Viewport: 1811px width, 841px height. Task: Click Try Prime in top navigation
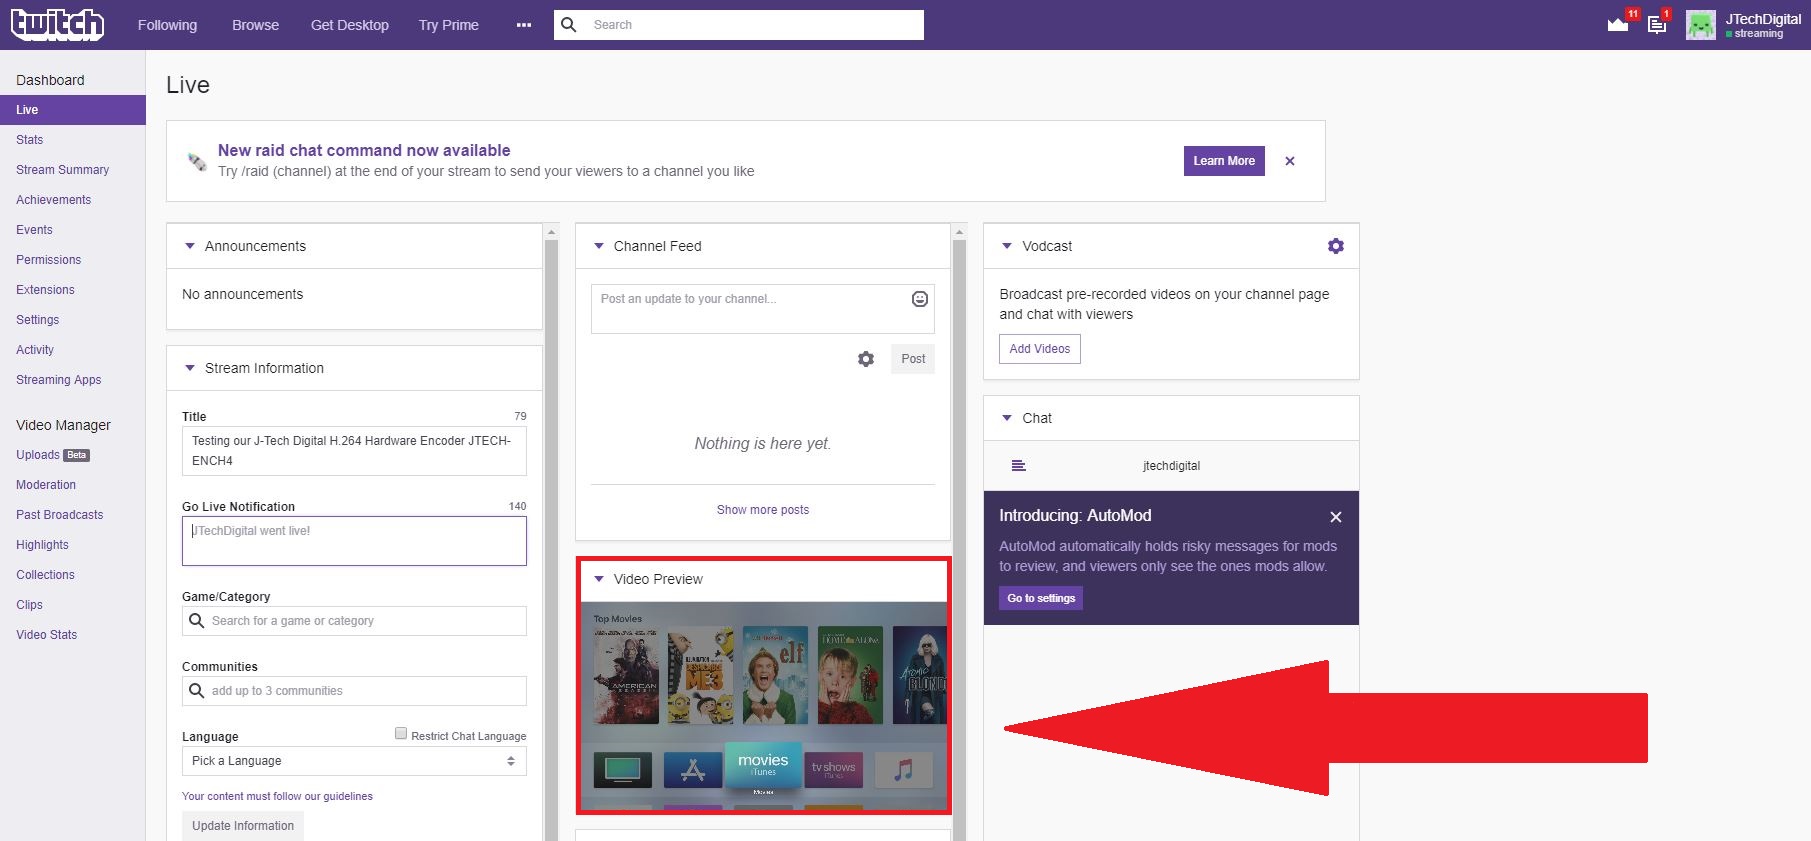pyautogui.click(x=449, y=25)
